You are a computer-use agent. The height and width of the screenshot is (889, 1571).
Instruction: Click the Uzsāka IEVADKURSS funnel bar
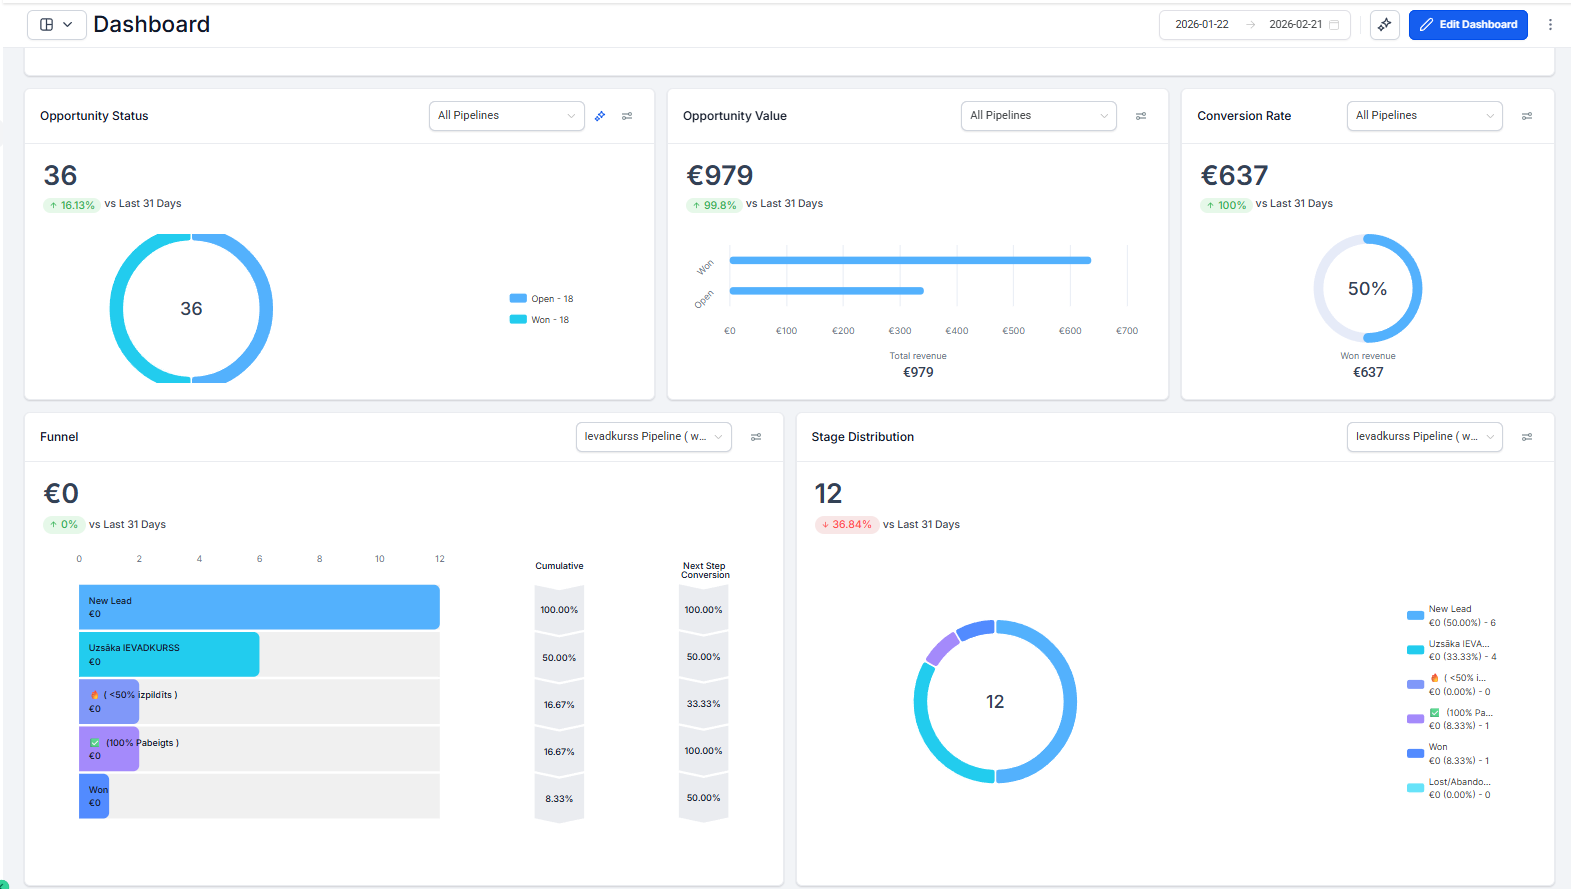pyautogui.click(x=169, y=654)
